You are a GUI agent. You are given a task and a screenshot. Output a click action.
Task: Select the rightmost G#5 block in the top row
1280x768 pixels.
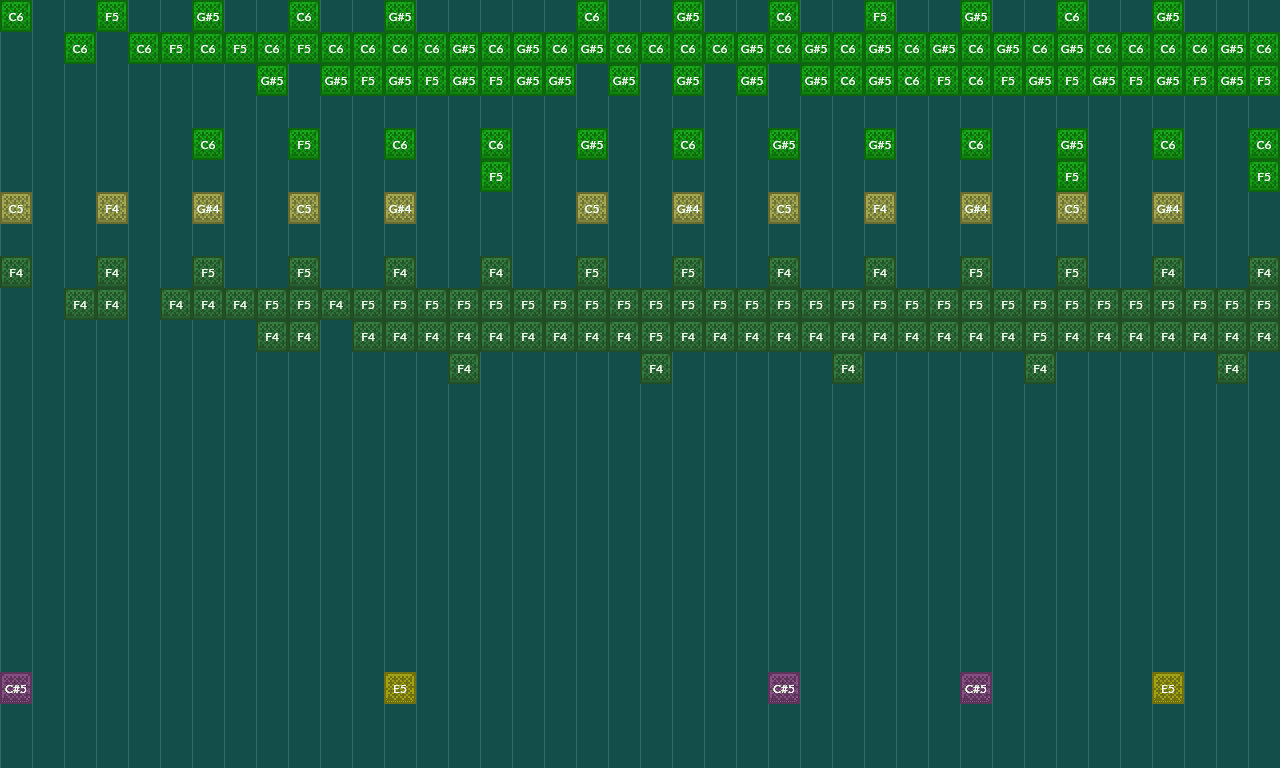pos(1168,16)
